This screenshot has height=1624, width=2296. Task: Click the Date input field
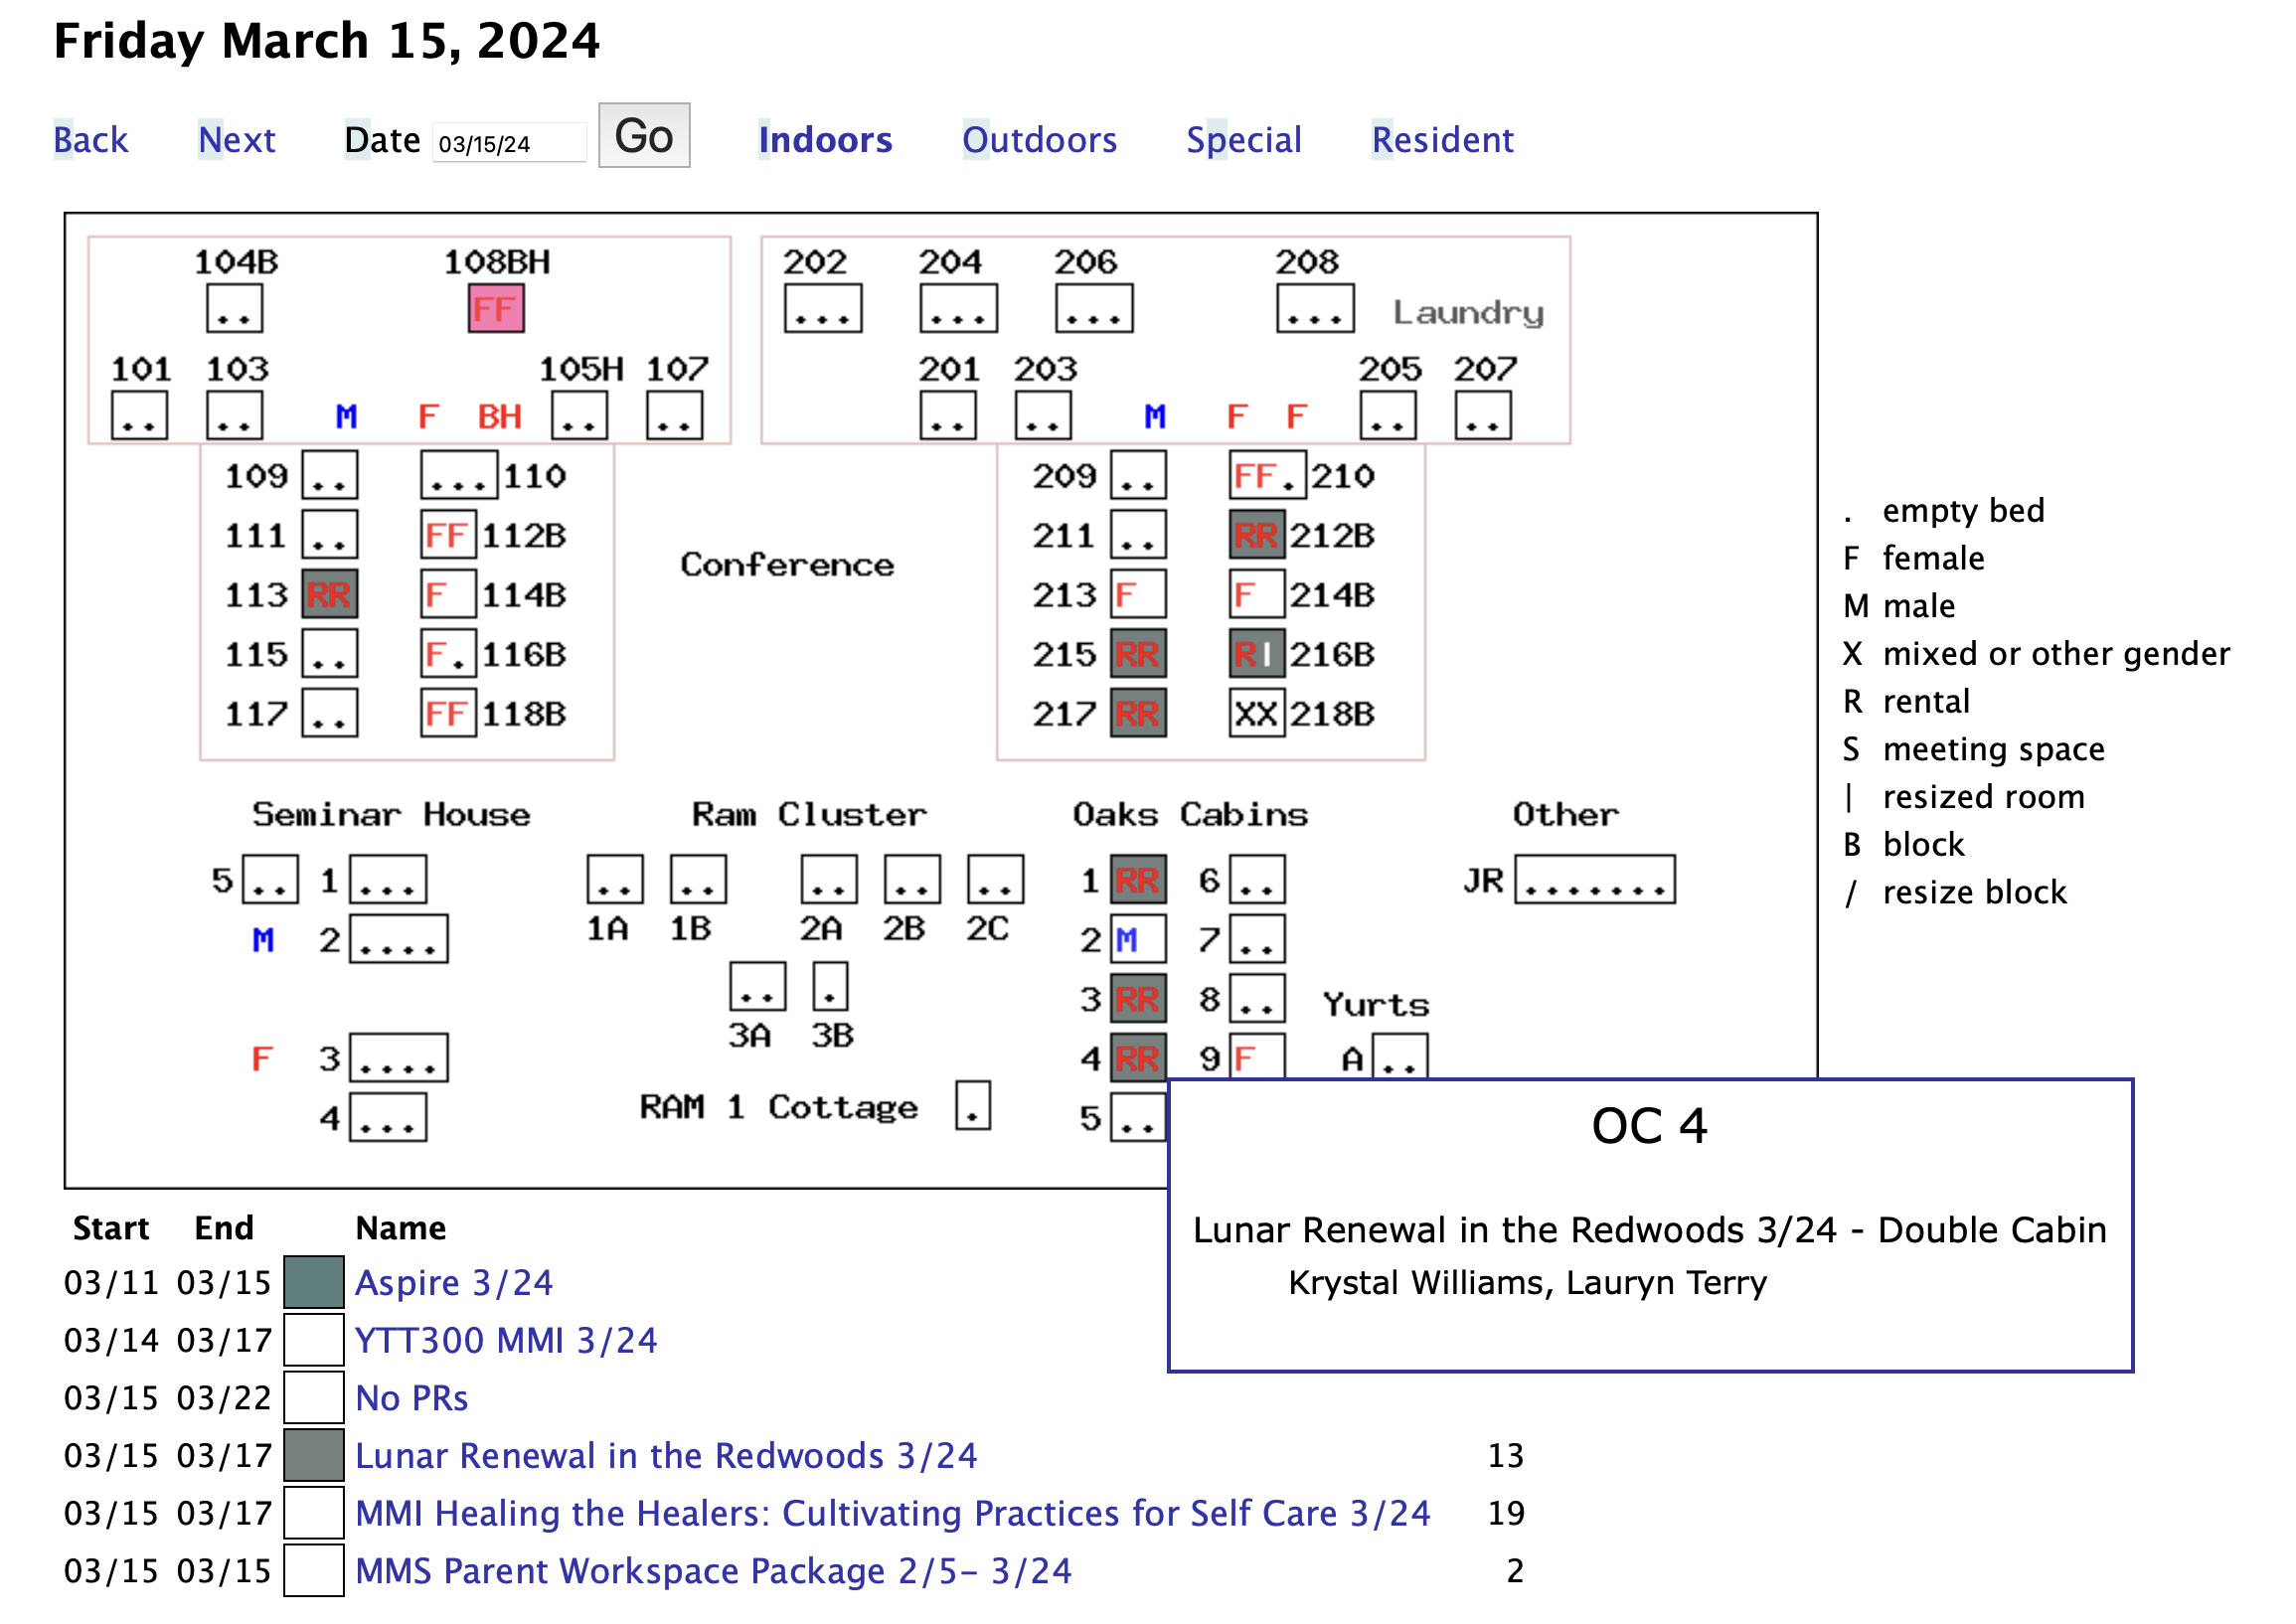[x=508, y=143]
